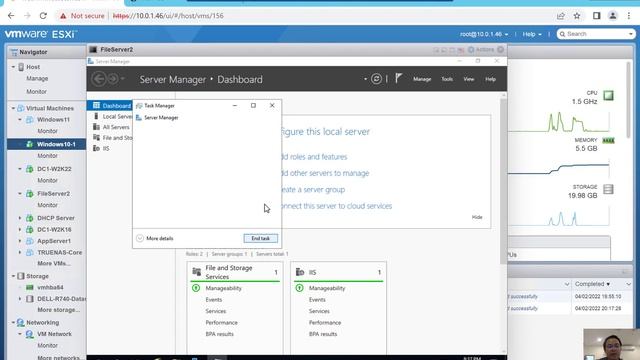
Task: Click the FileServer2 console Actions gear icon
Action: (471, 50)
